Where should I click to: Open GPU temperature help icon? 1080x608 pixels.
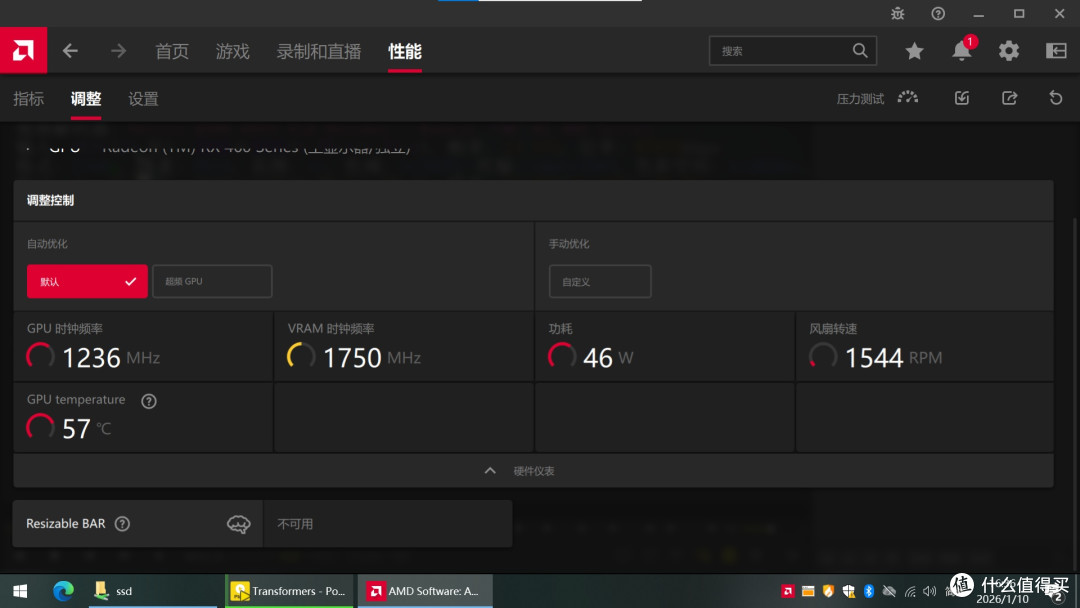(x=149, y=401)
